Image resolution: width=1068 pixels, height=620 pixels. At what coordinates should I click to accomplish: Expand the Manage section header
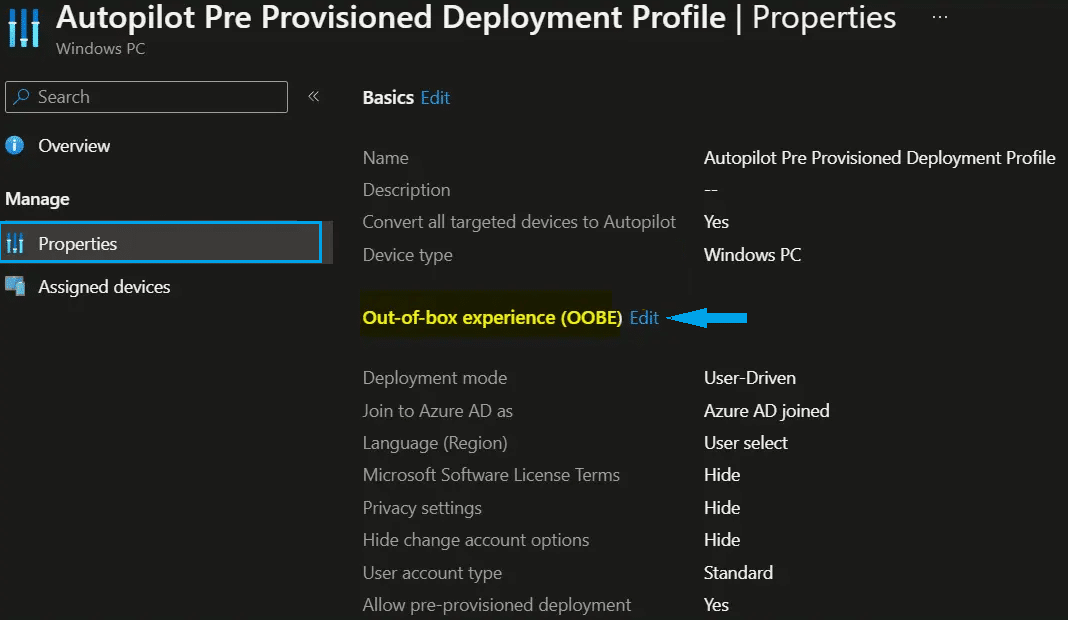[37, 198]
